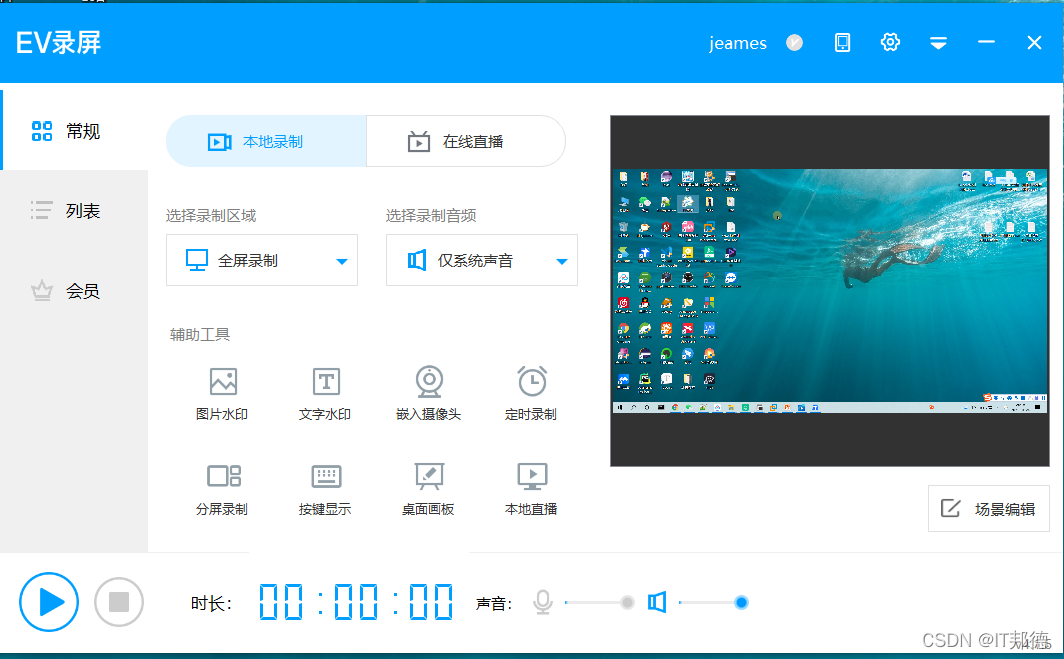Switch to the 在线直播 online live tab

coord(466,141)
